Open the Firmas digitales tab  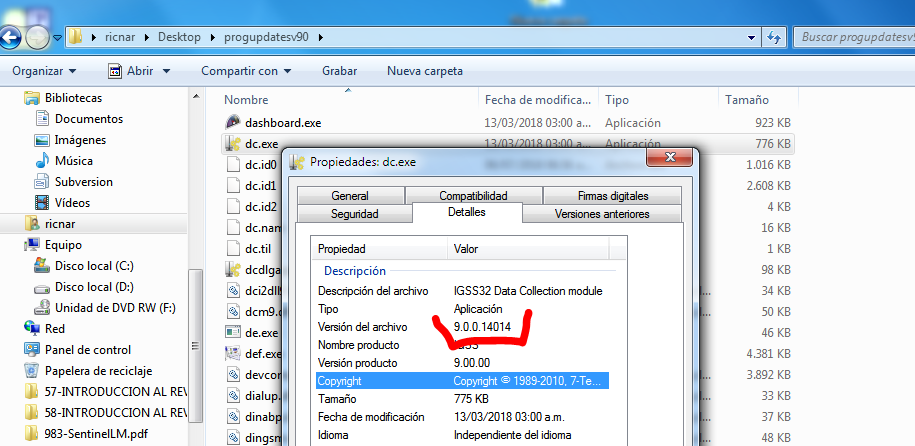pos(612,196)
